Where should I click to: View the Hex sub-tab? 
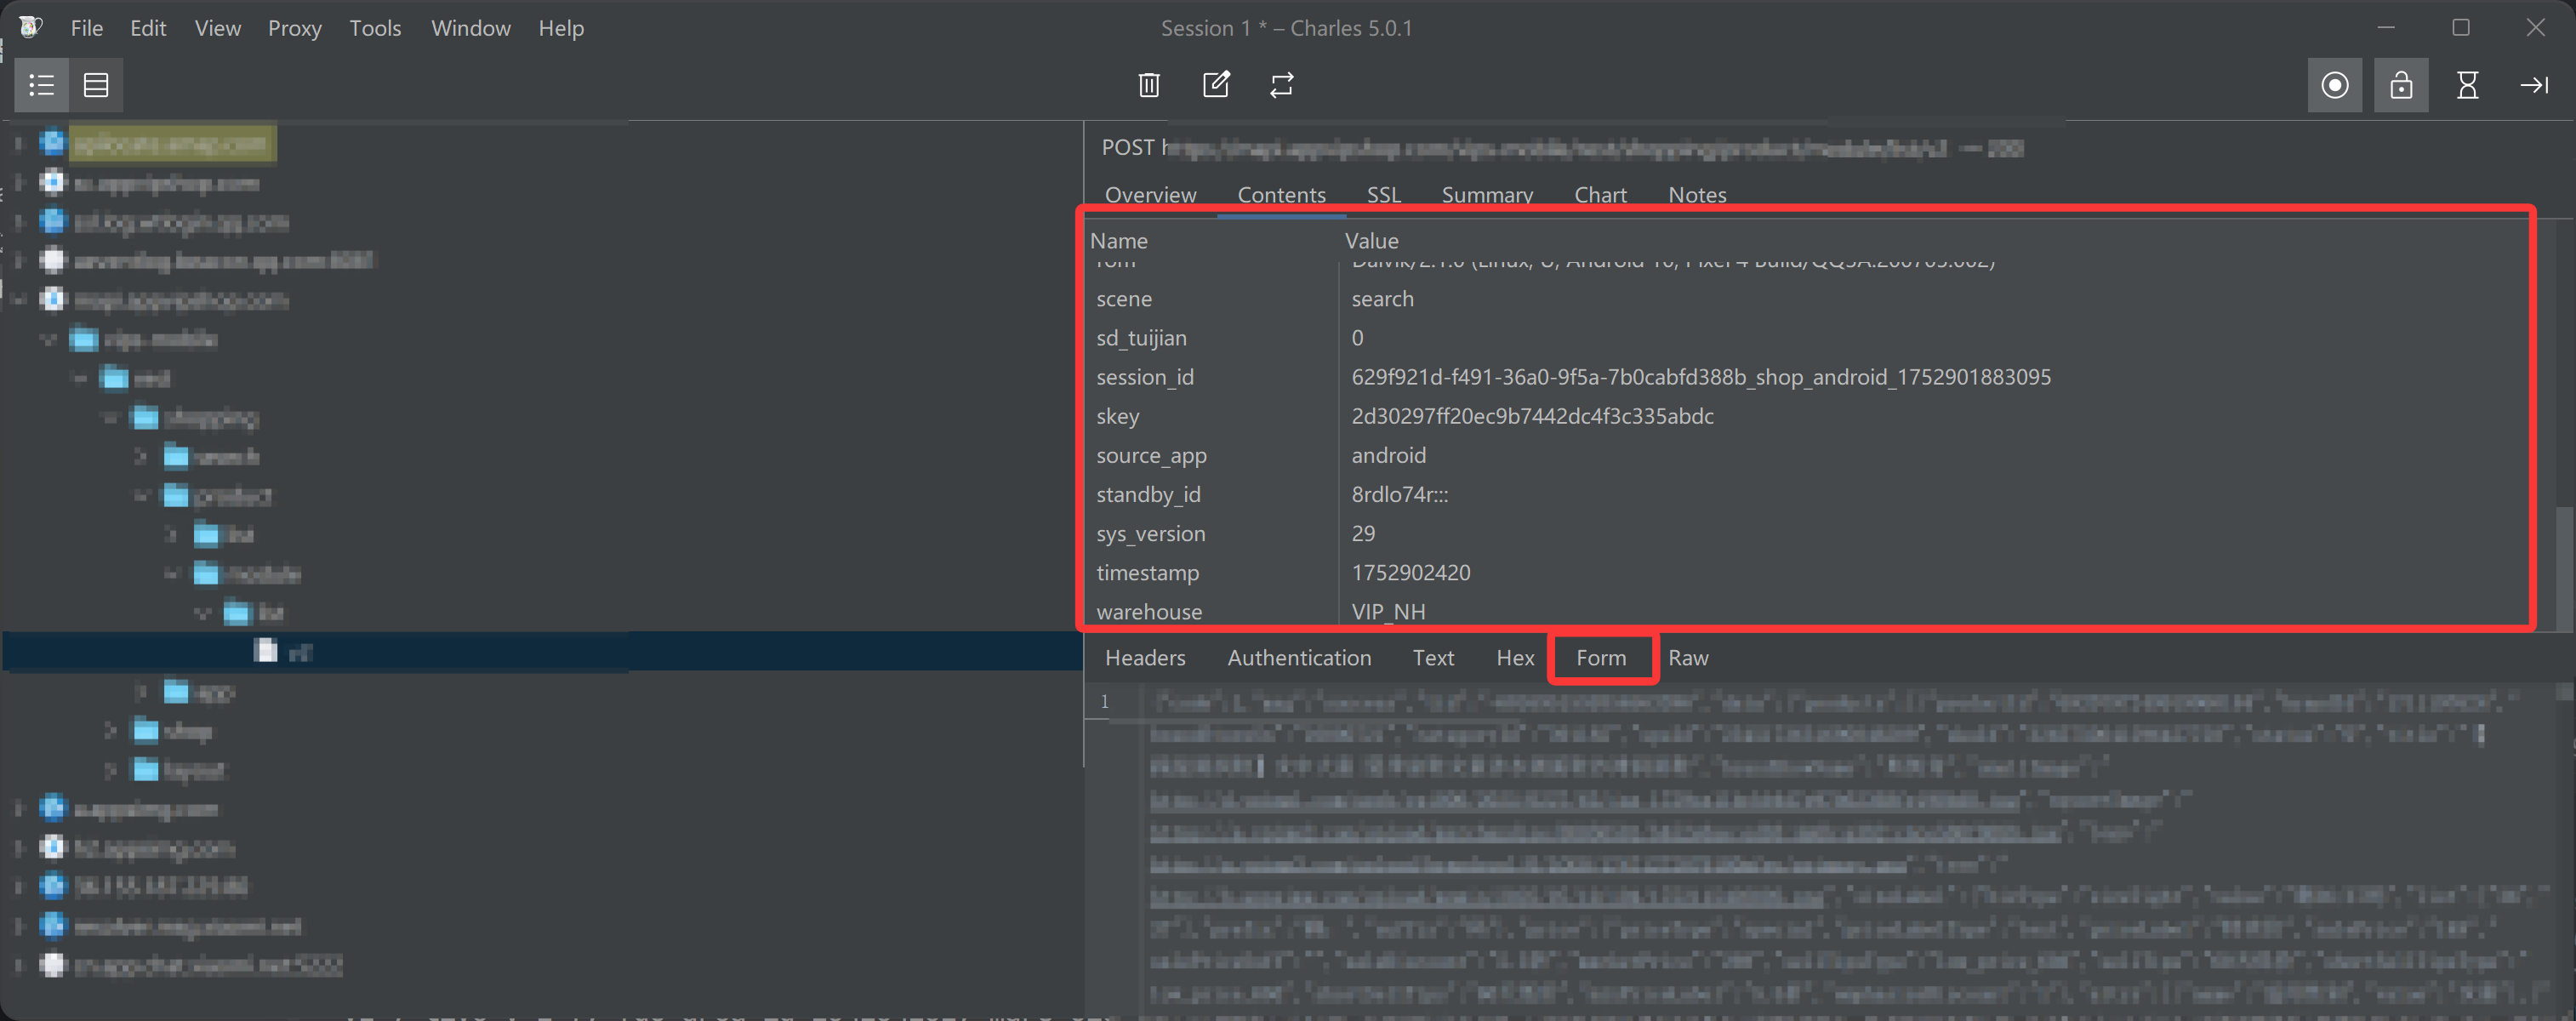tap(1515, 658)
